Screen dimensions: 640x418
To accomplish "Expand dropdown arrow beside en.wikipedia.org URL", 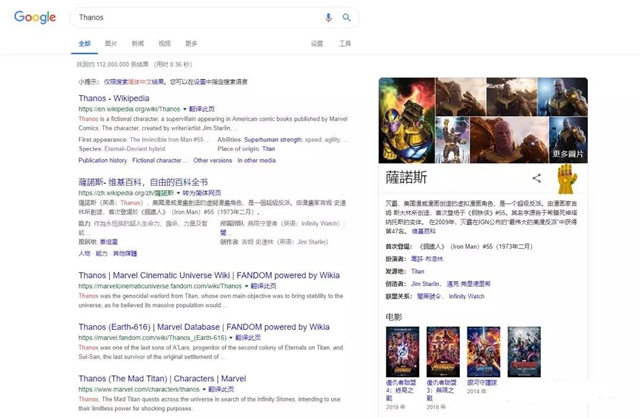I will point(185,109).
